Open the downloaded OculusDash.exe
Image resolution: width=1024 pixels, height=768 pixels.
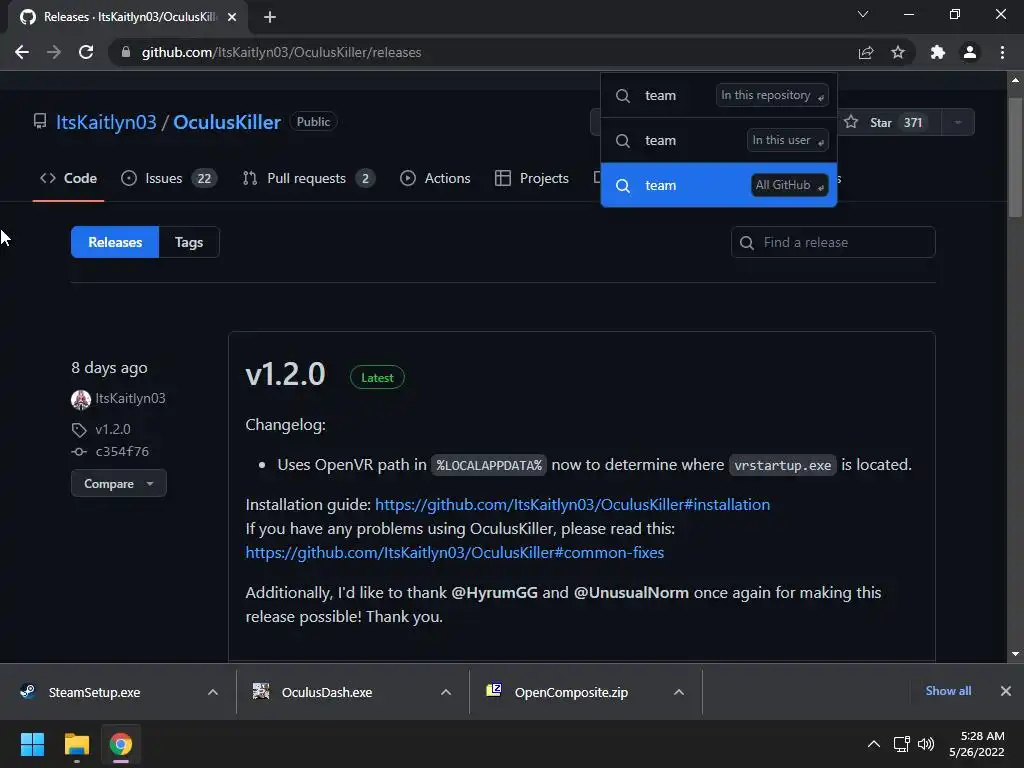pos(327,692)
